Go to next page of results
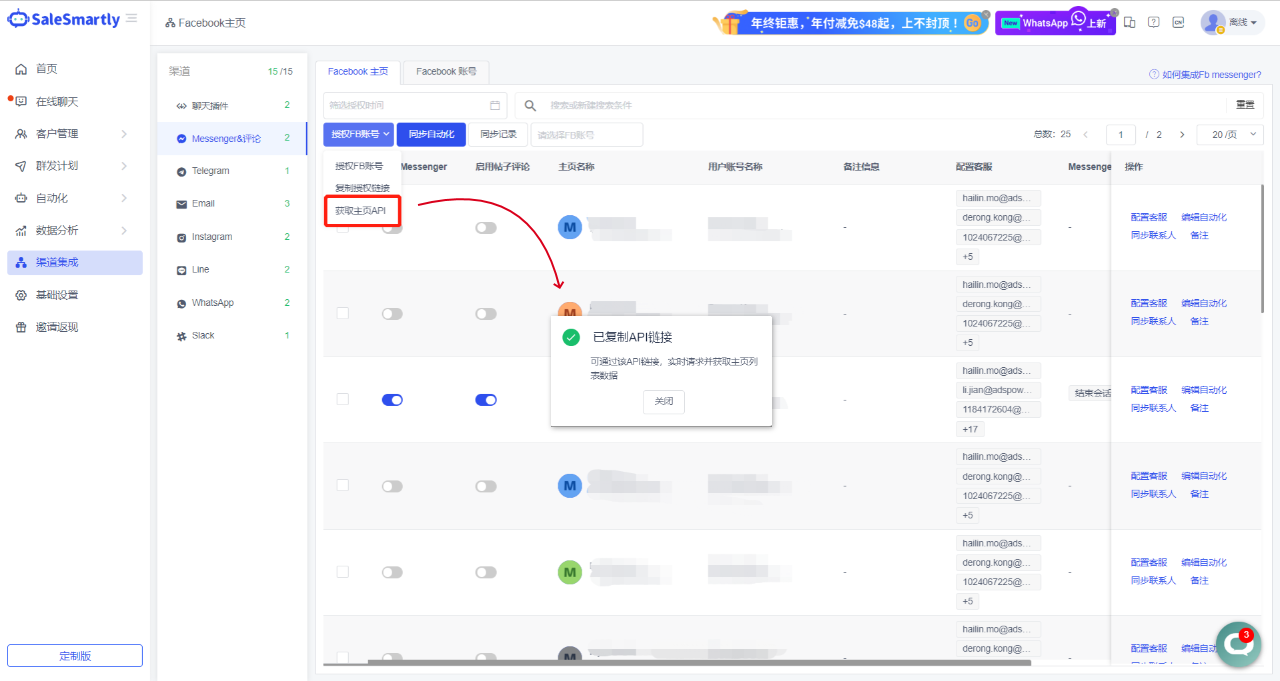This screenshot has width=1280, height=681. [1182, 134]
